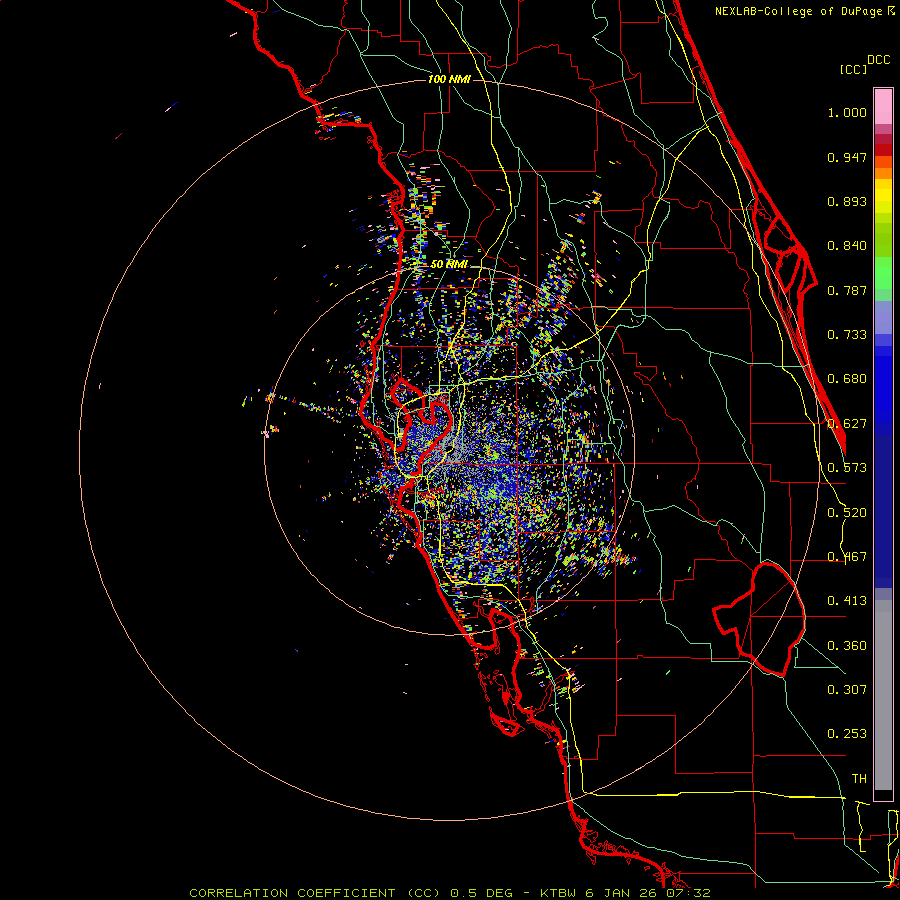Click the 0.307 legend value
This screenshot has width=900, height=900.
coord(847,690)
